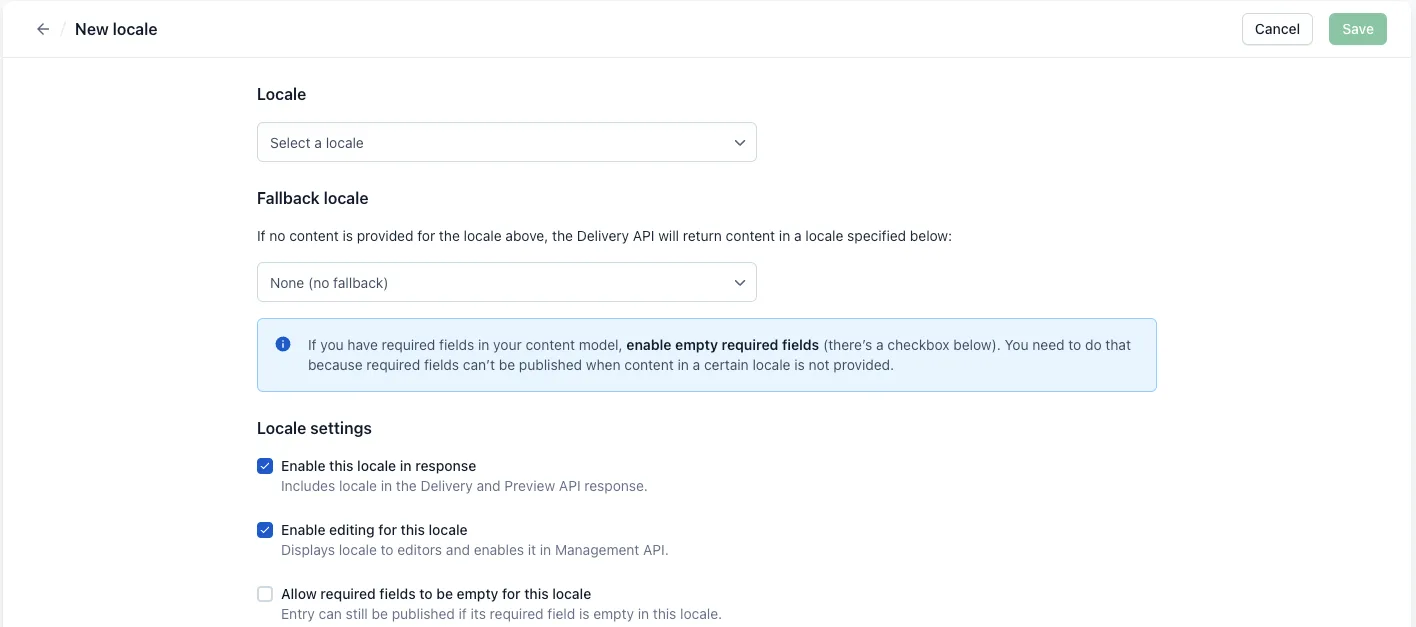Image resolution: width=1416 pixels, height=627 pixels.
Task: Click the Delivery and Preview API description text
Action: click(464, 487)
